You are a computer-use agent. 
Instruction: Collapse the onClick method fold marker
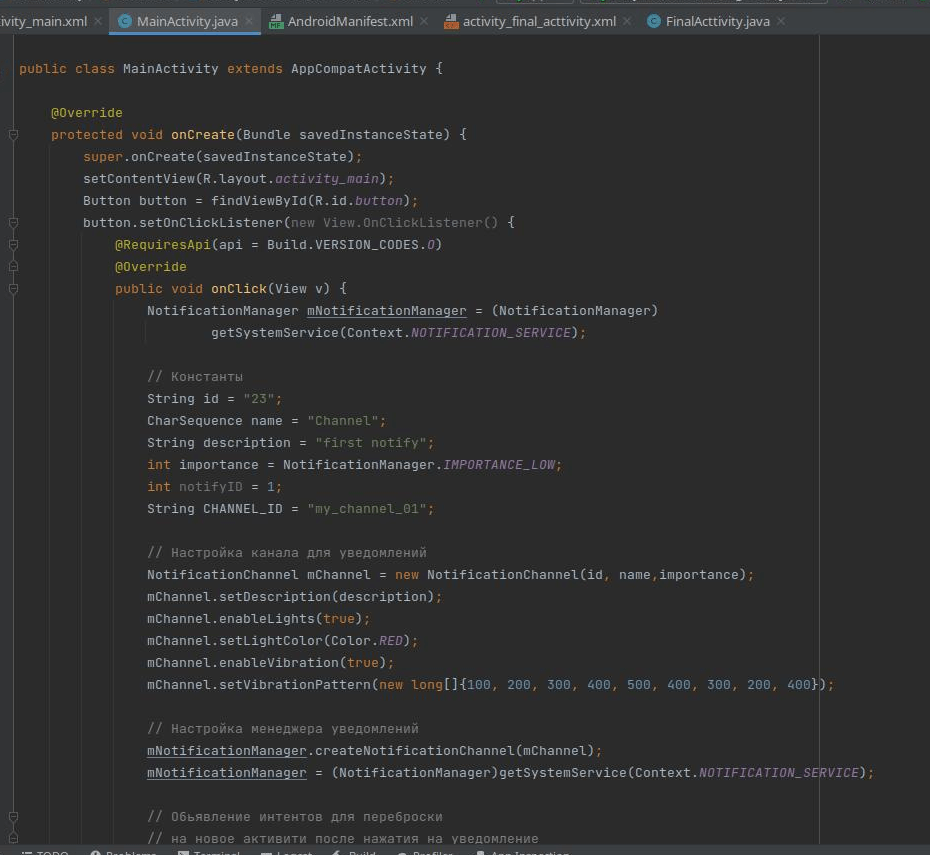(x=13, y=289)
